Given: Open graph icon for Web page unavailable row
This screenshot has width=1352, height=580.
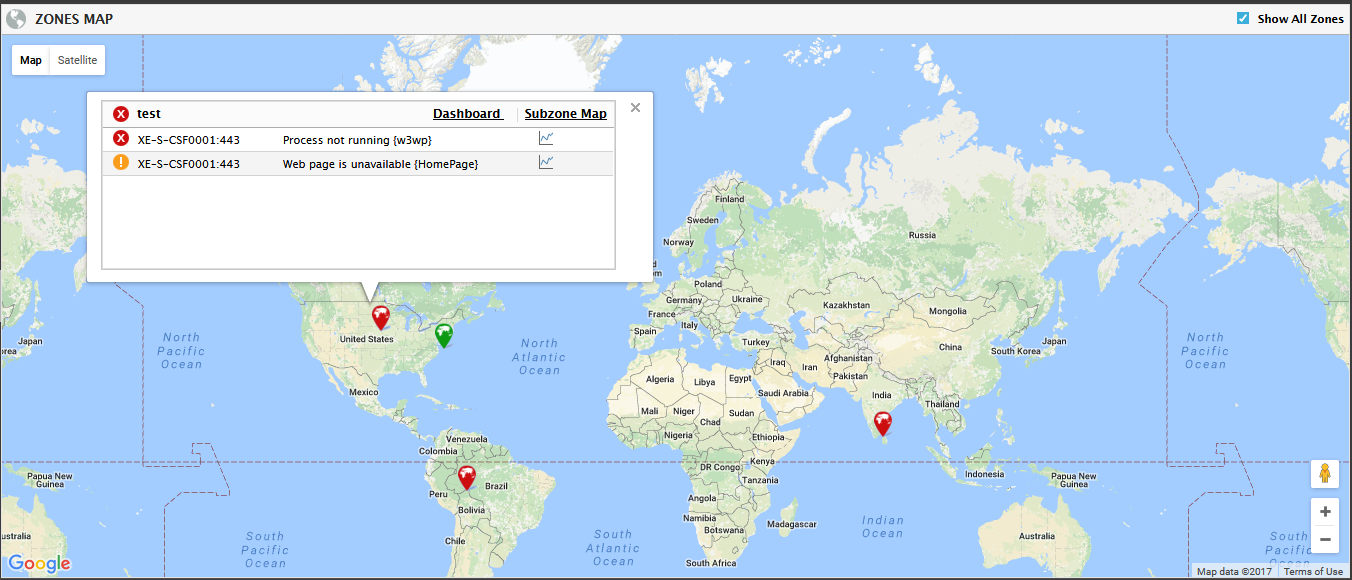Looking at the screenshot, I should tap(546, 162).
